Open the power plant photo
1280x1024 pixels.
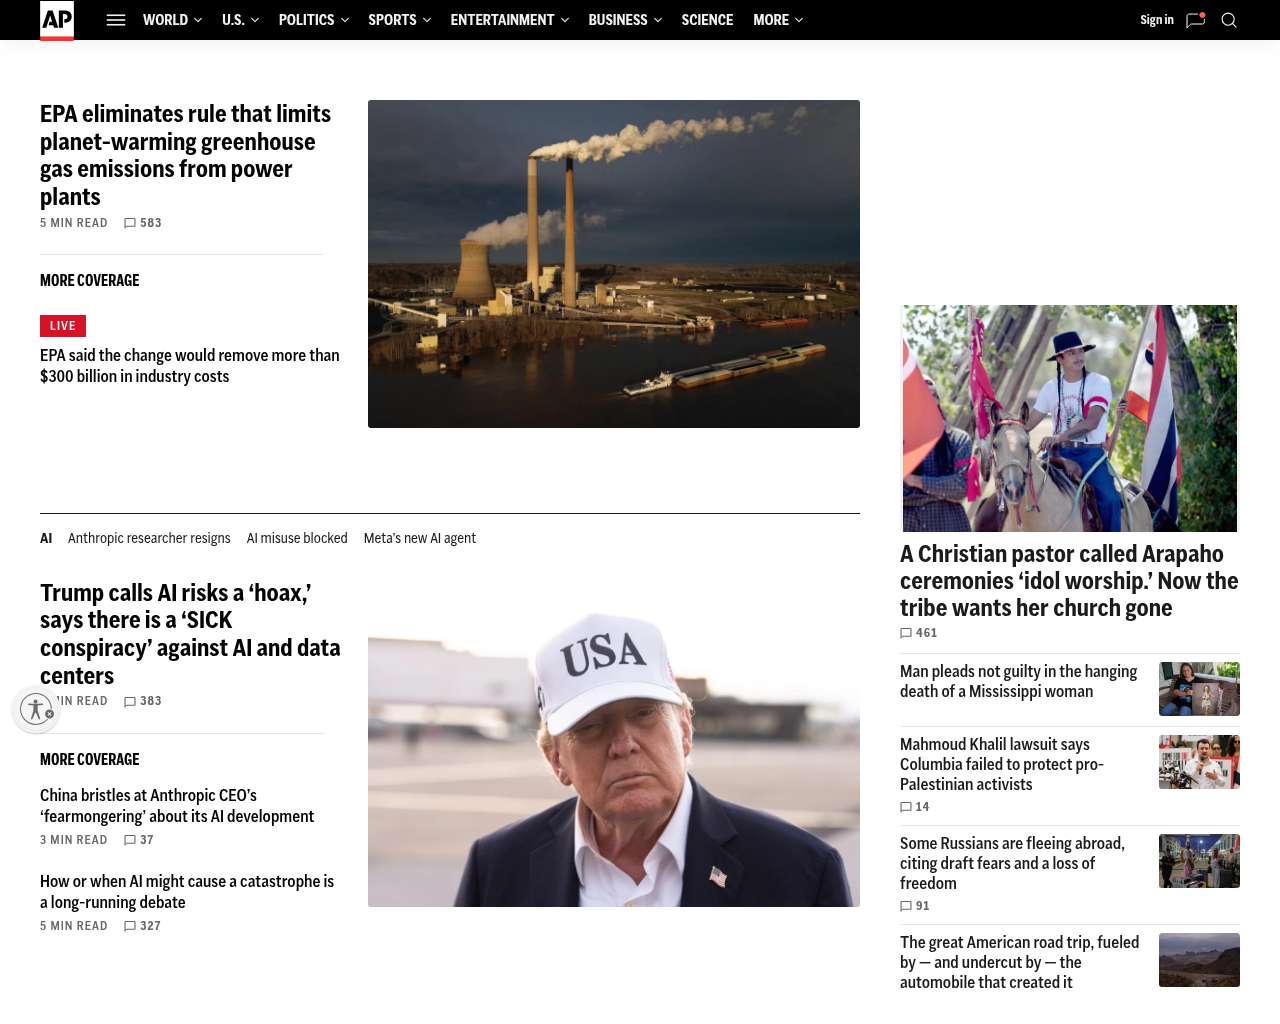(614, 264)
